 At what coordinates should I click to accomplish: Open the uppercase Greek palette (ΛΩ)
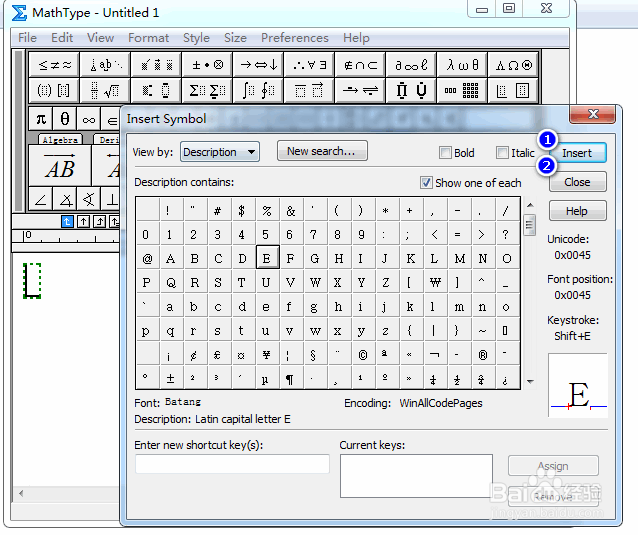pos(513,65)
